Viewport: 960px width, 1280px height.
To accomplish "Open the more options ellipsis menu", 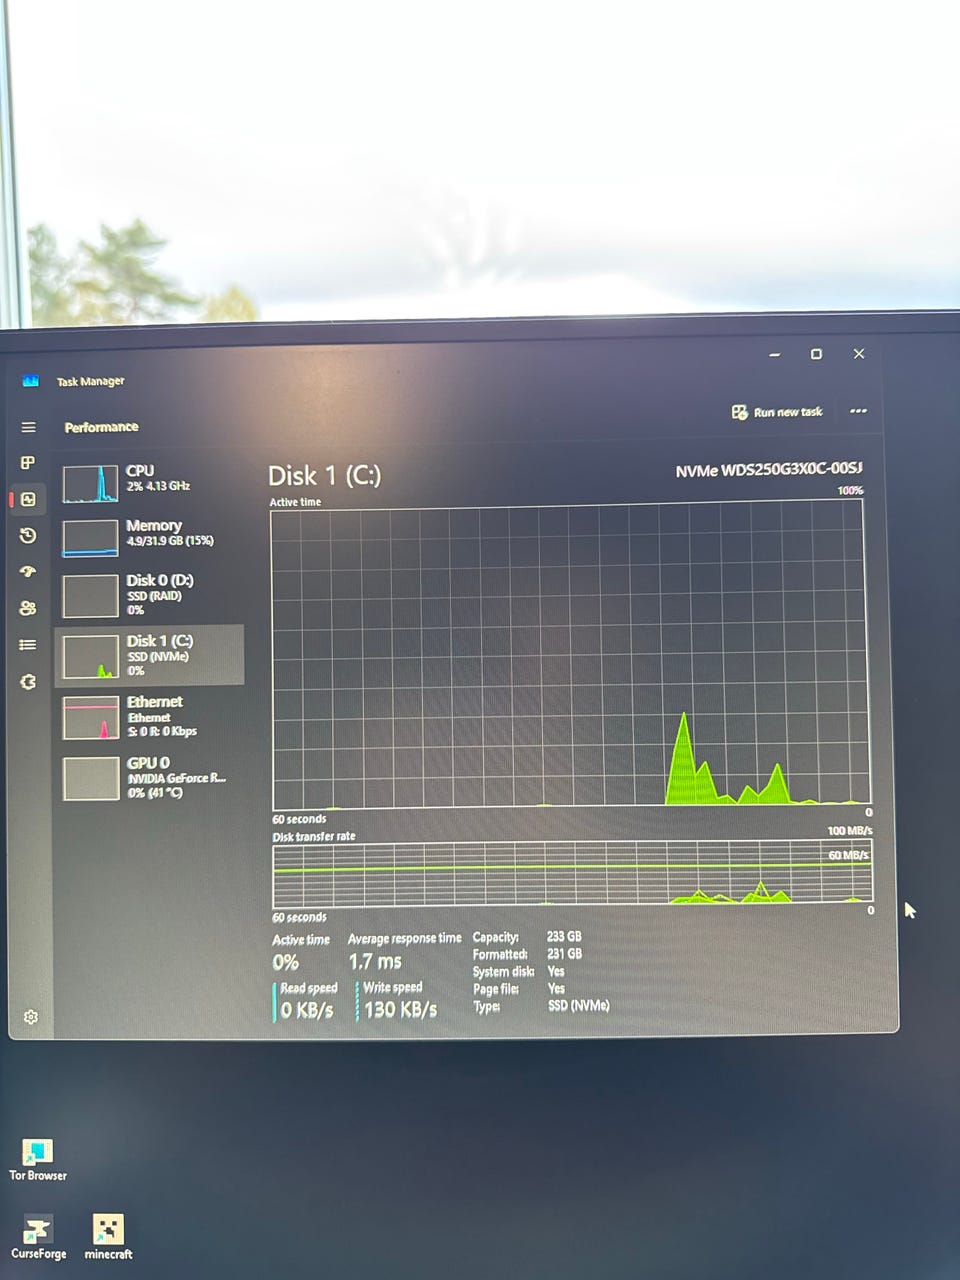I will tap(858, 411).
